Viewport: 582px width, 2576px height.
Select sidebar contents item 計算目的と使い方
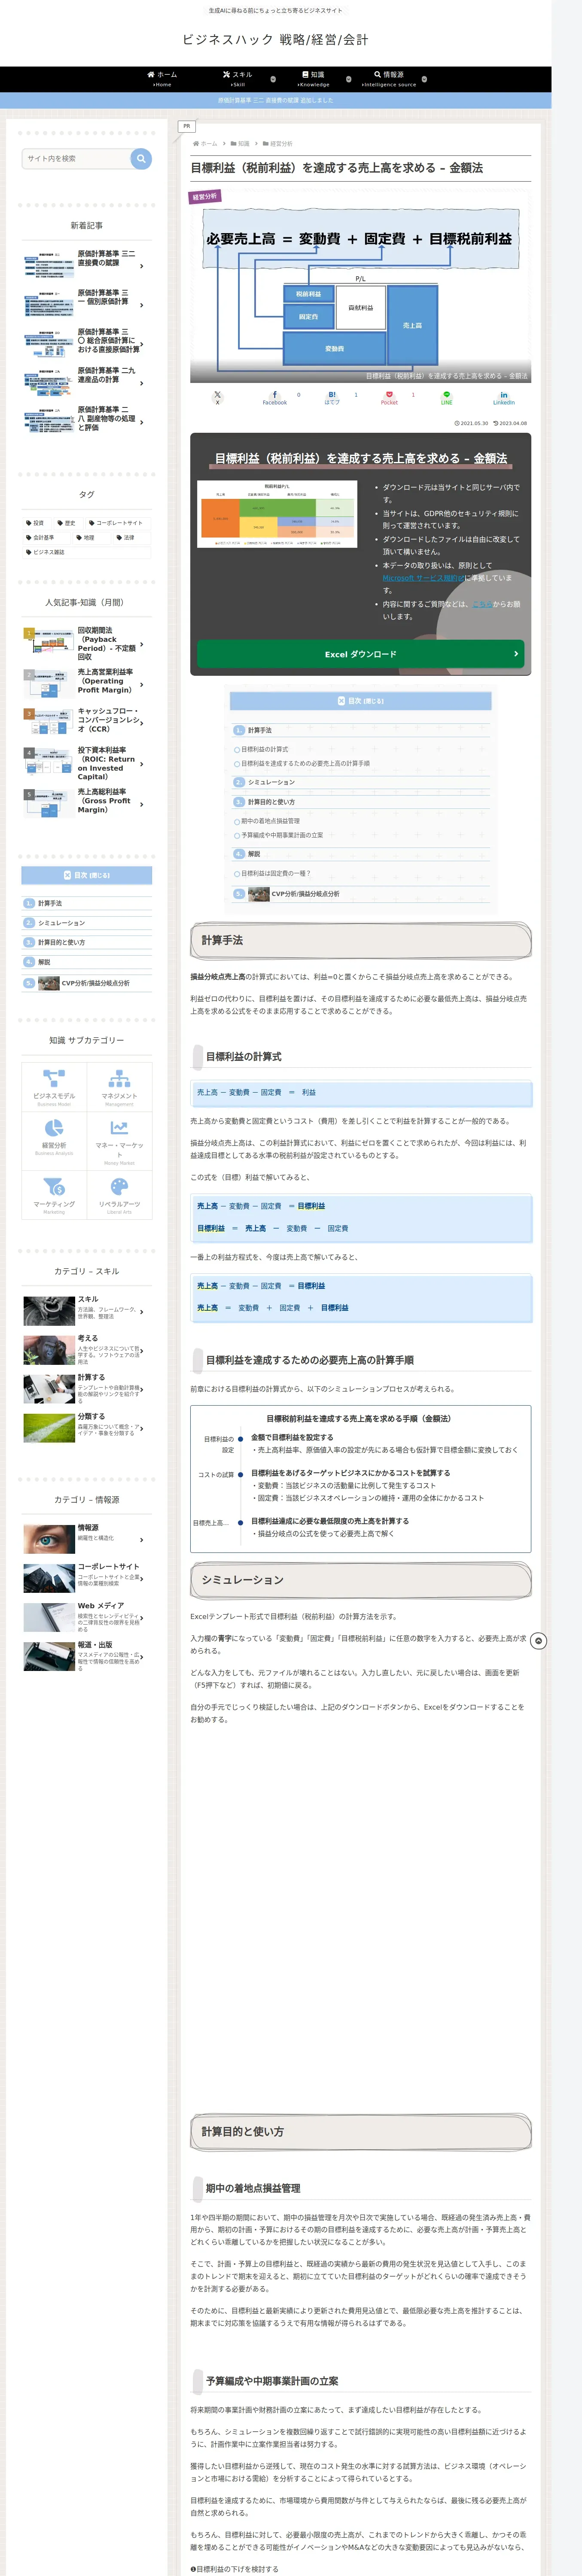click(x=61, y=942)
